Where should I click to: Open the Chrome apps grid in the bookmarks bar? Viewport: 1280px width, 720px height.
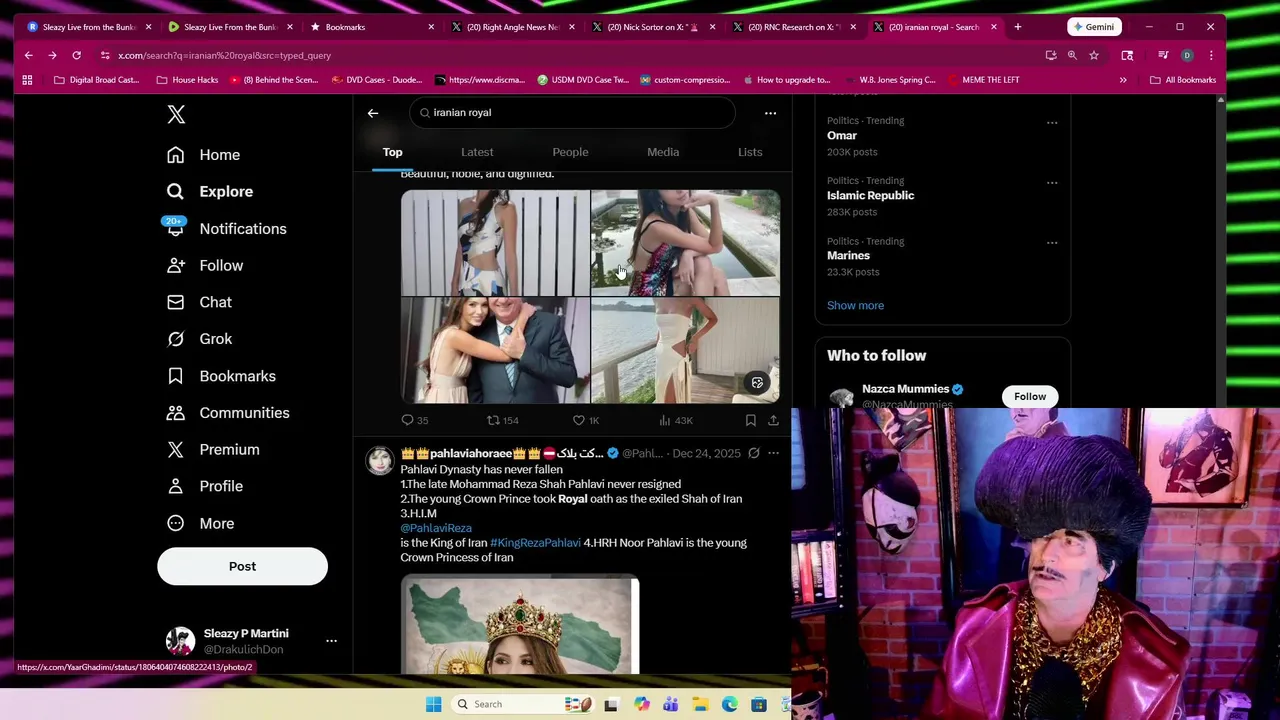tap(27, 80)
